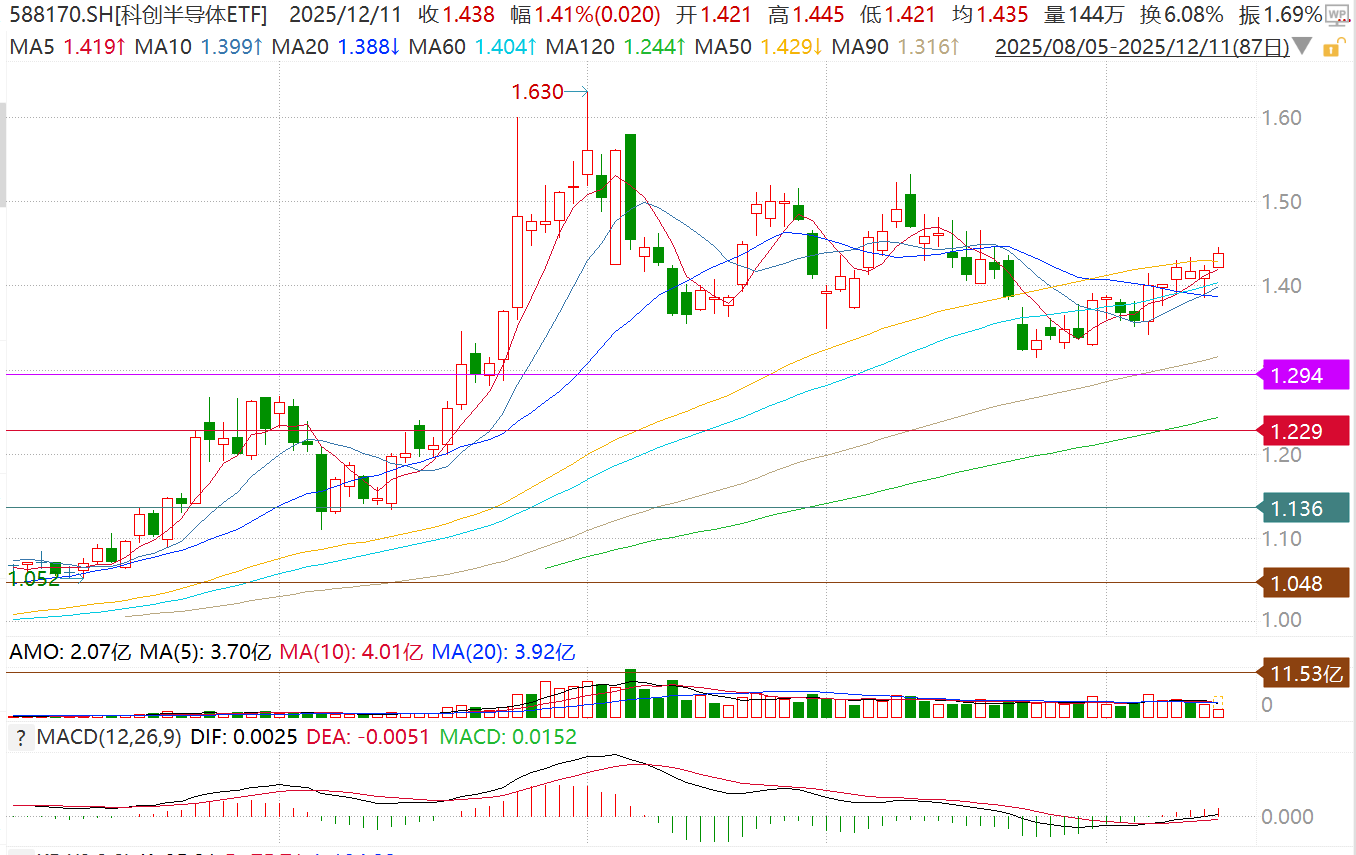Image resolution: width=1356 pixels, height=855 pixels.
Task: Click the latest candlestick on the chart
Action: pos(1218,258)
